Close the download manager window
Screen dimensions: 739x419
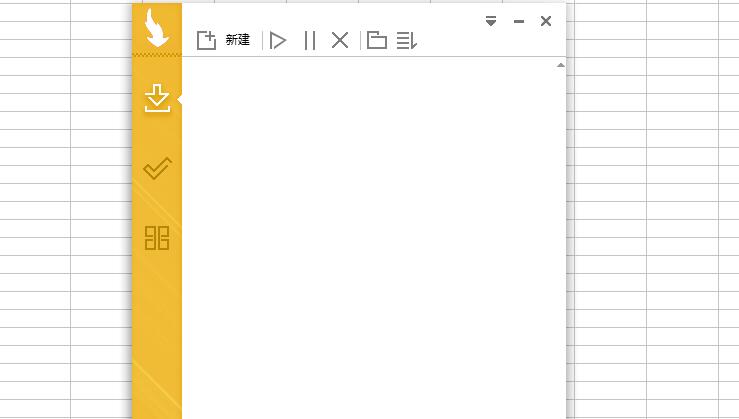[546, 21]
